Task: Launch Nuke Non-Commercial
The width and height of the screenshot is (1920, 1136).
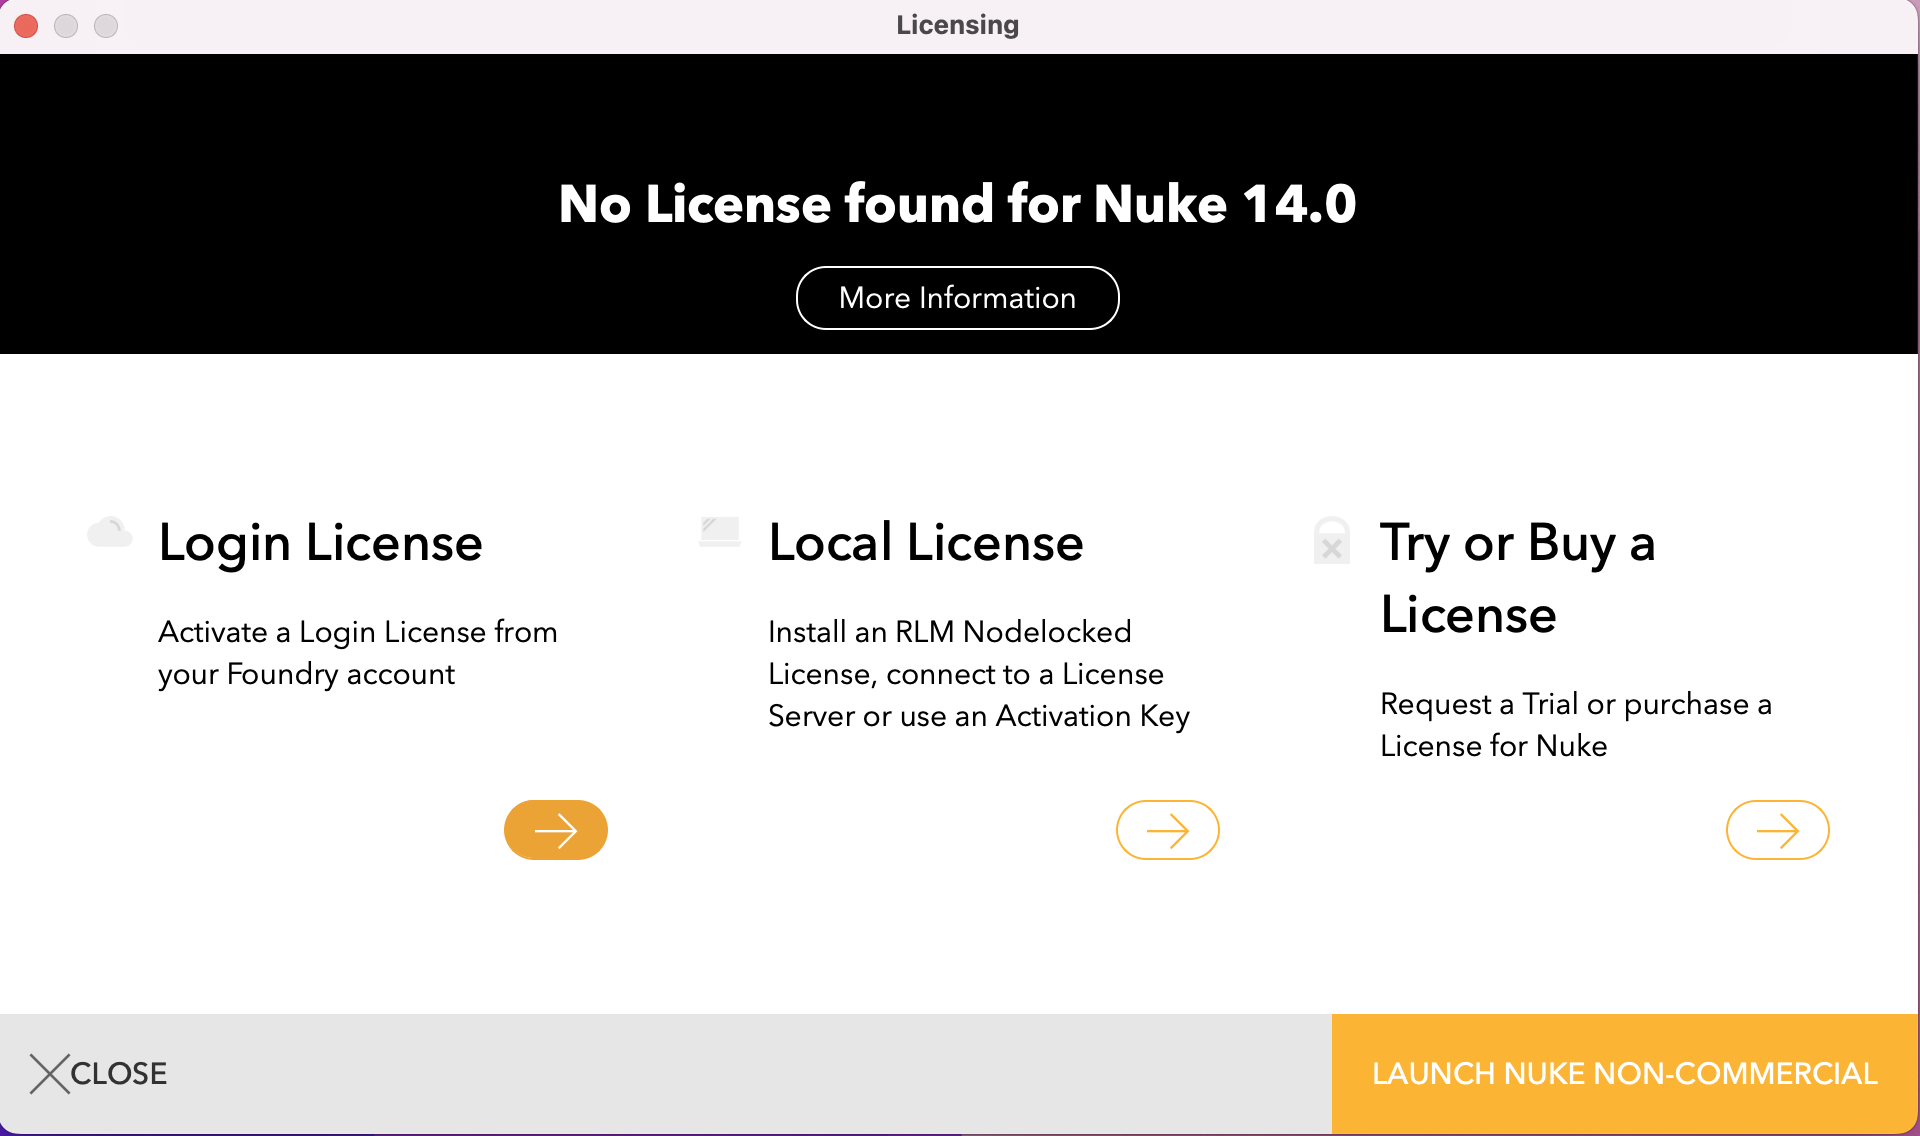Action: point(1625,1073)
